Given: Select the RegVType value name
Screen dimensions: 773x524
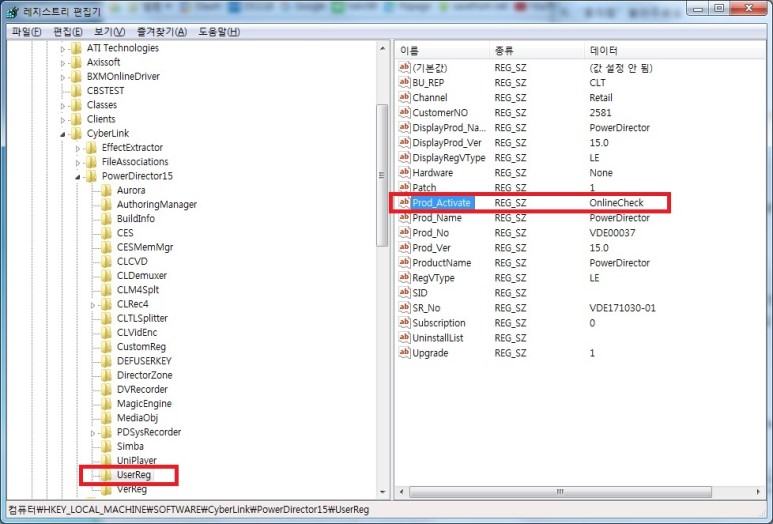Looking at the screenshot, I should (433, 278).
